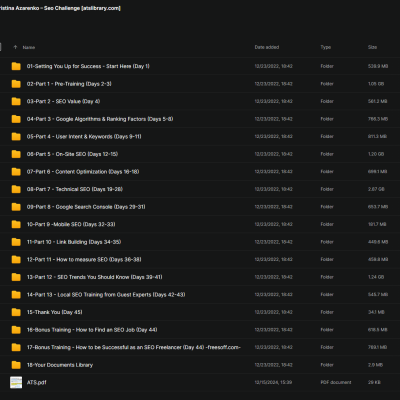Click 'PDF document' type of ATS.pdf
400x400 pixels.
coord(336,382)
